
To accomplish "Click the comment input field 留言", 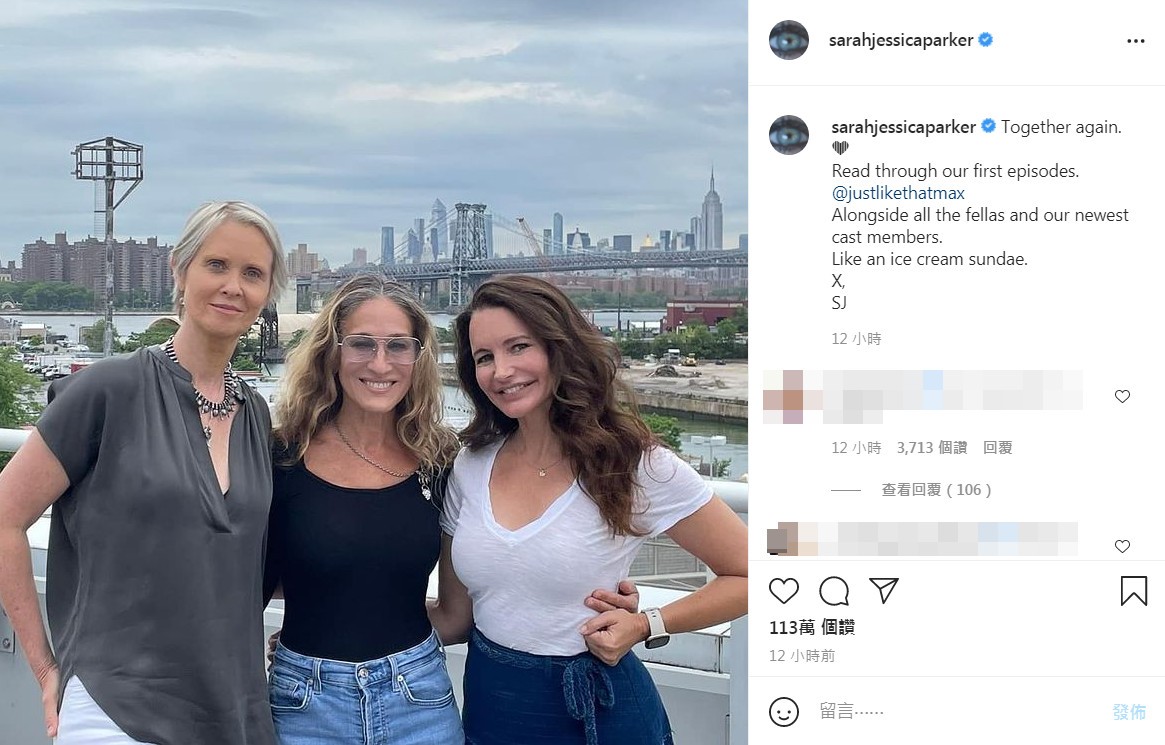I will coord(950,711).
